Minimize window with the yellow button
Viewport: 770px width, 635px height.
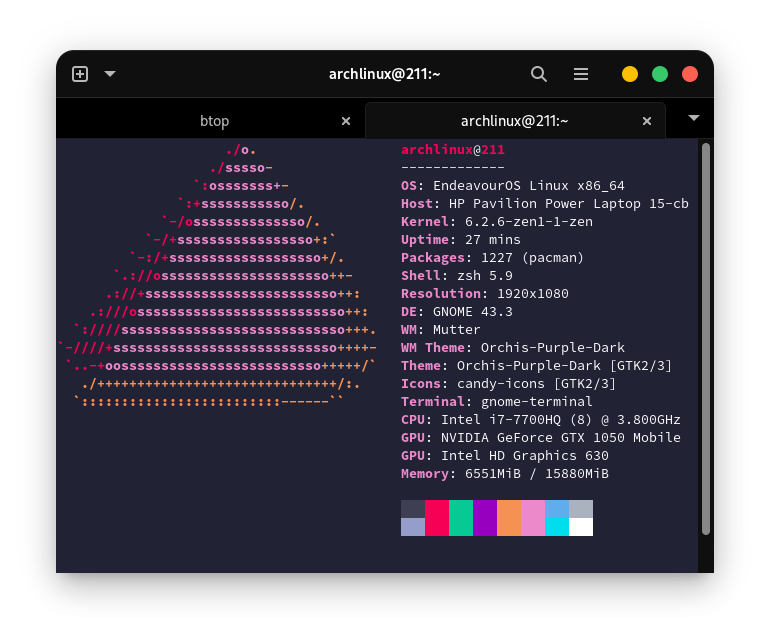630,74
